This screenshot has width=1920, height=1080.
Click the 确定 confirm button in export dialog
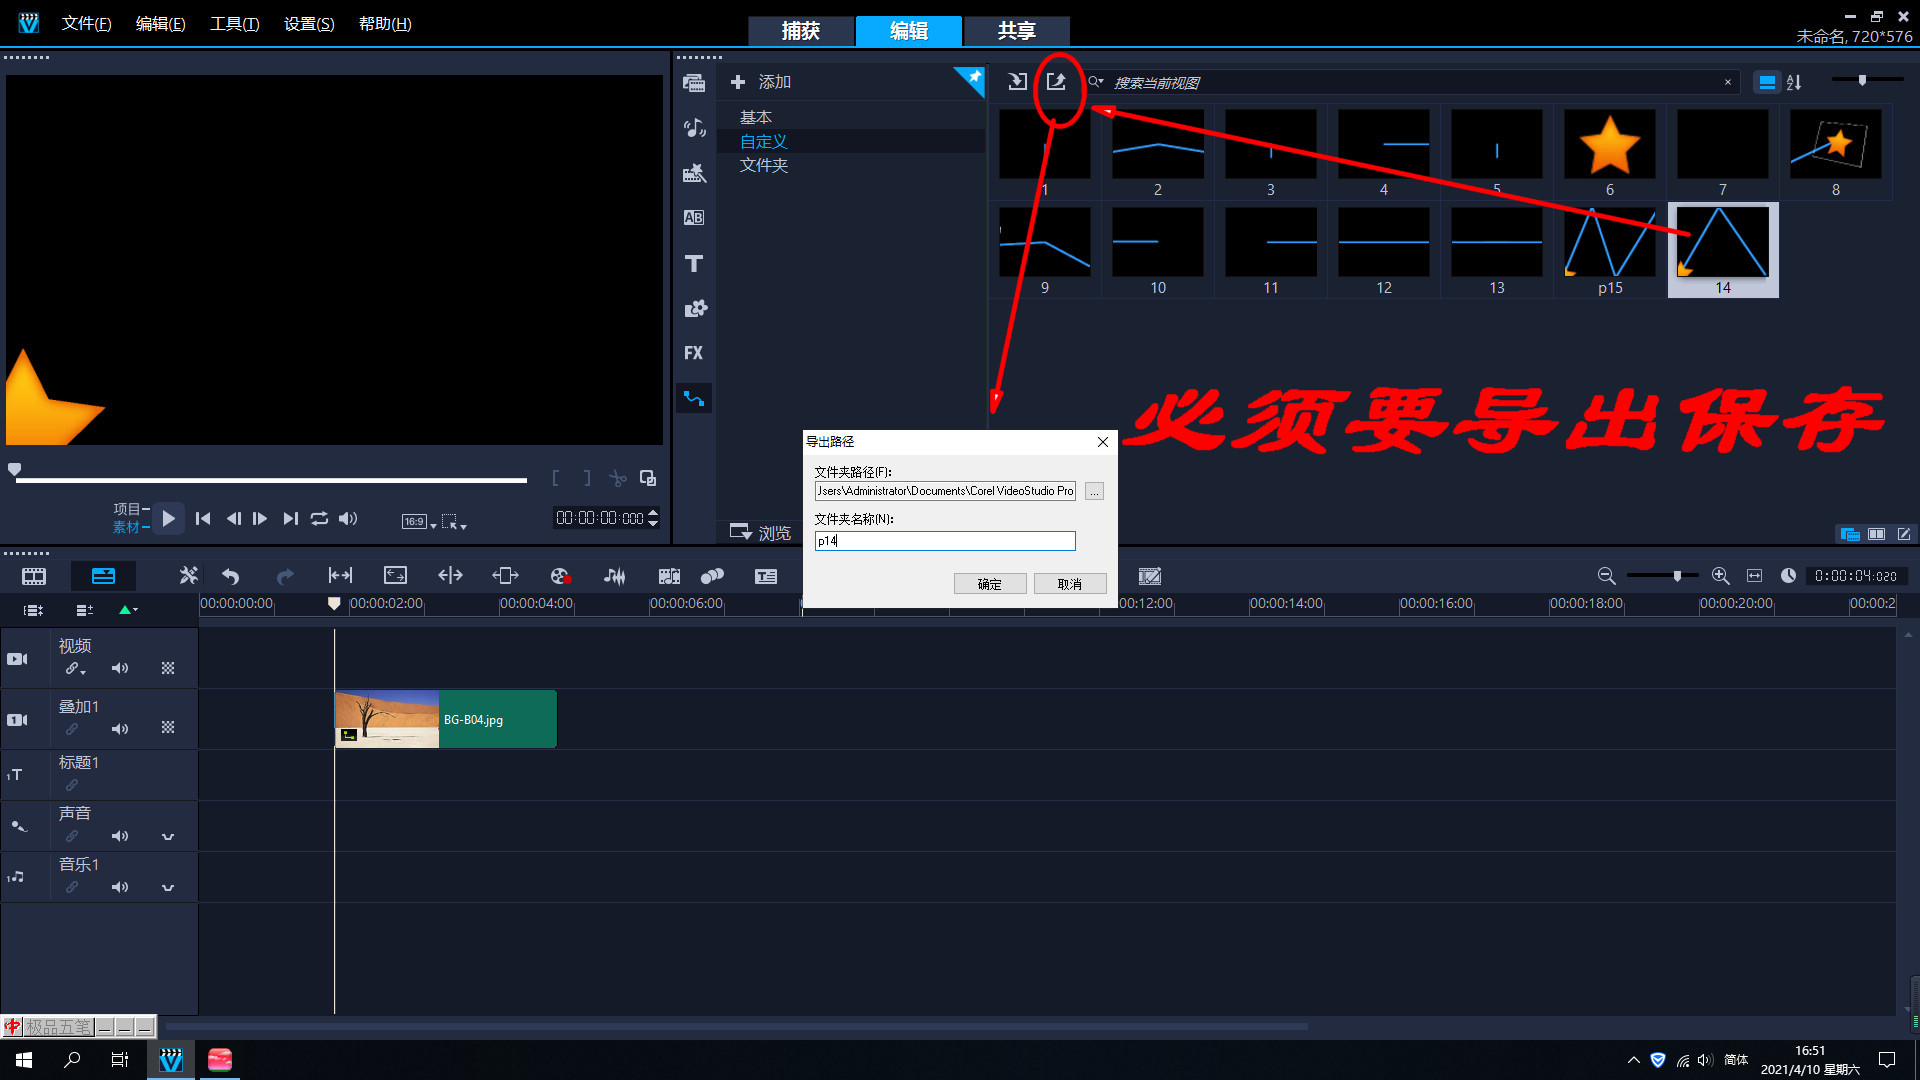(x=988, y=583)
